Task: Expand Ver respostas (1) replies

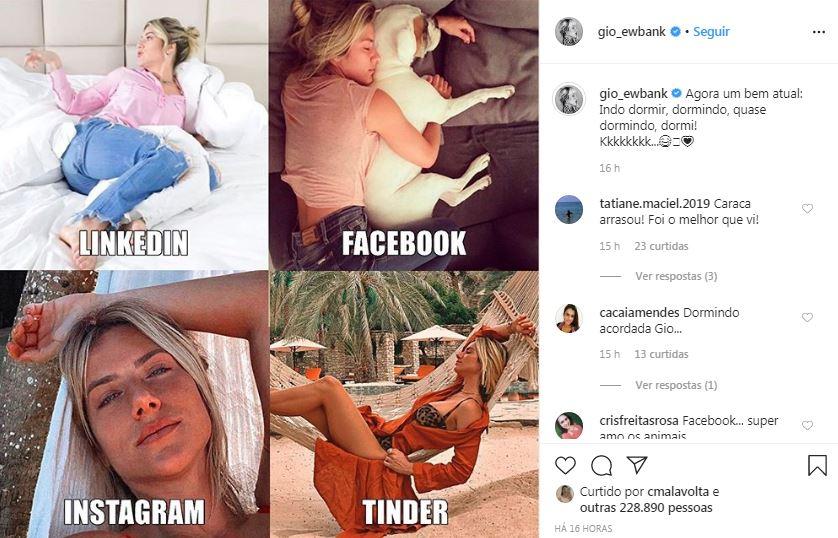Action: click(676, 385)
